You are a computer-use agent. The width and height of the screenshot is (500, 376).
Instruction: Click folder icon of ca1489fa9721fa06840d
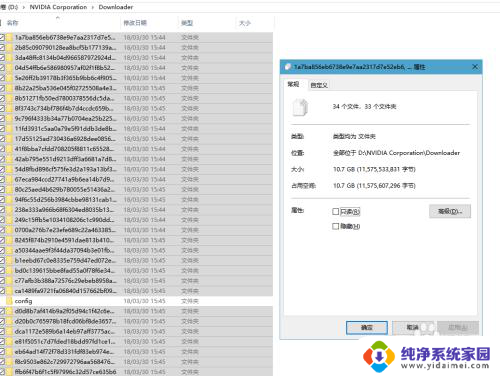(9, 291)
